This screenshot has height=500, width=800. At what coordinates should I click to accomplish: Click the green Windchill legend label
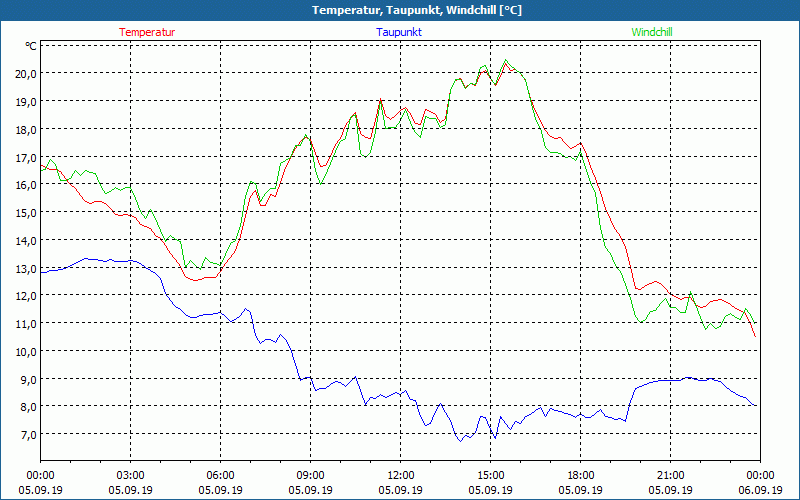point(652,32)
